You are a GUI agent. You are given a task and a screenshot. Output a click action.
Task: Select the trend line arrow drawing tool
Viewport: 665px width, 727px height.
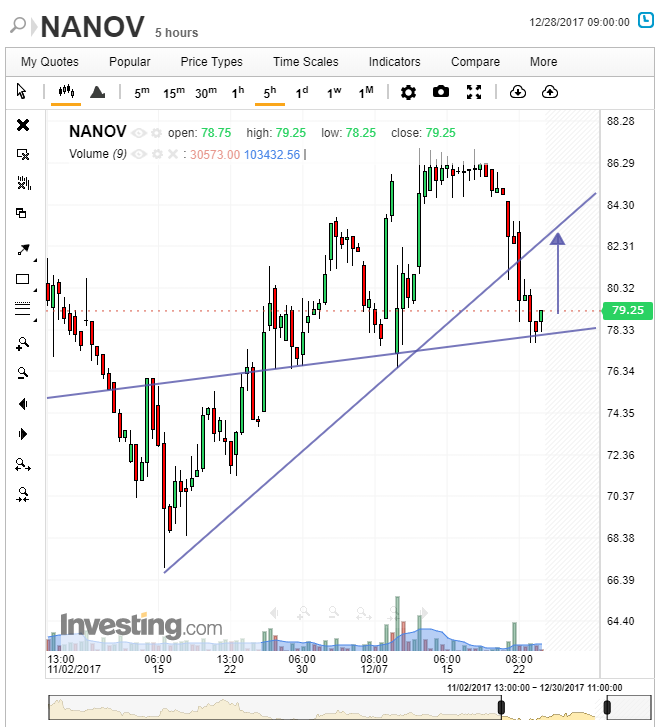(23, 250)
